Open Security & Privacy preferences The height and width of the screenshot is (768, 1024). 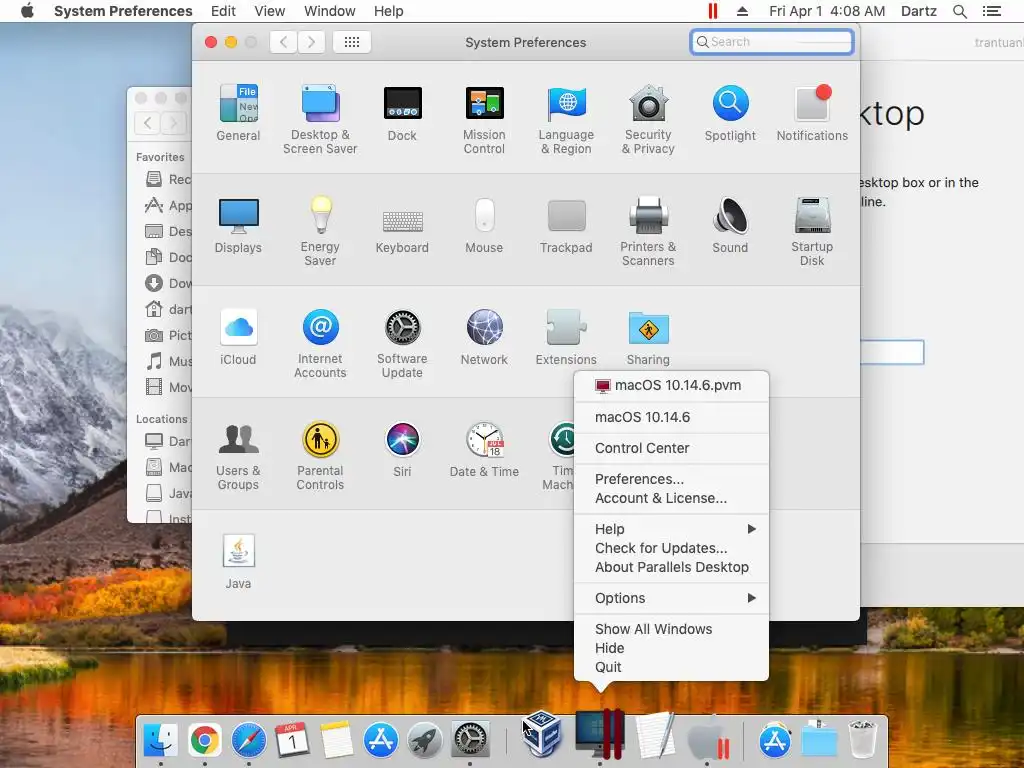click(648, 120)
